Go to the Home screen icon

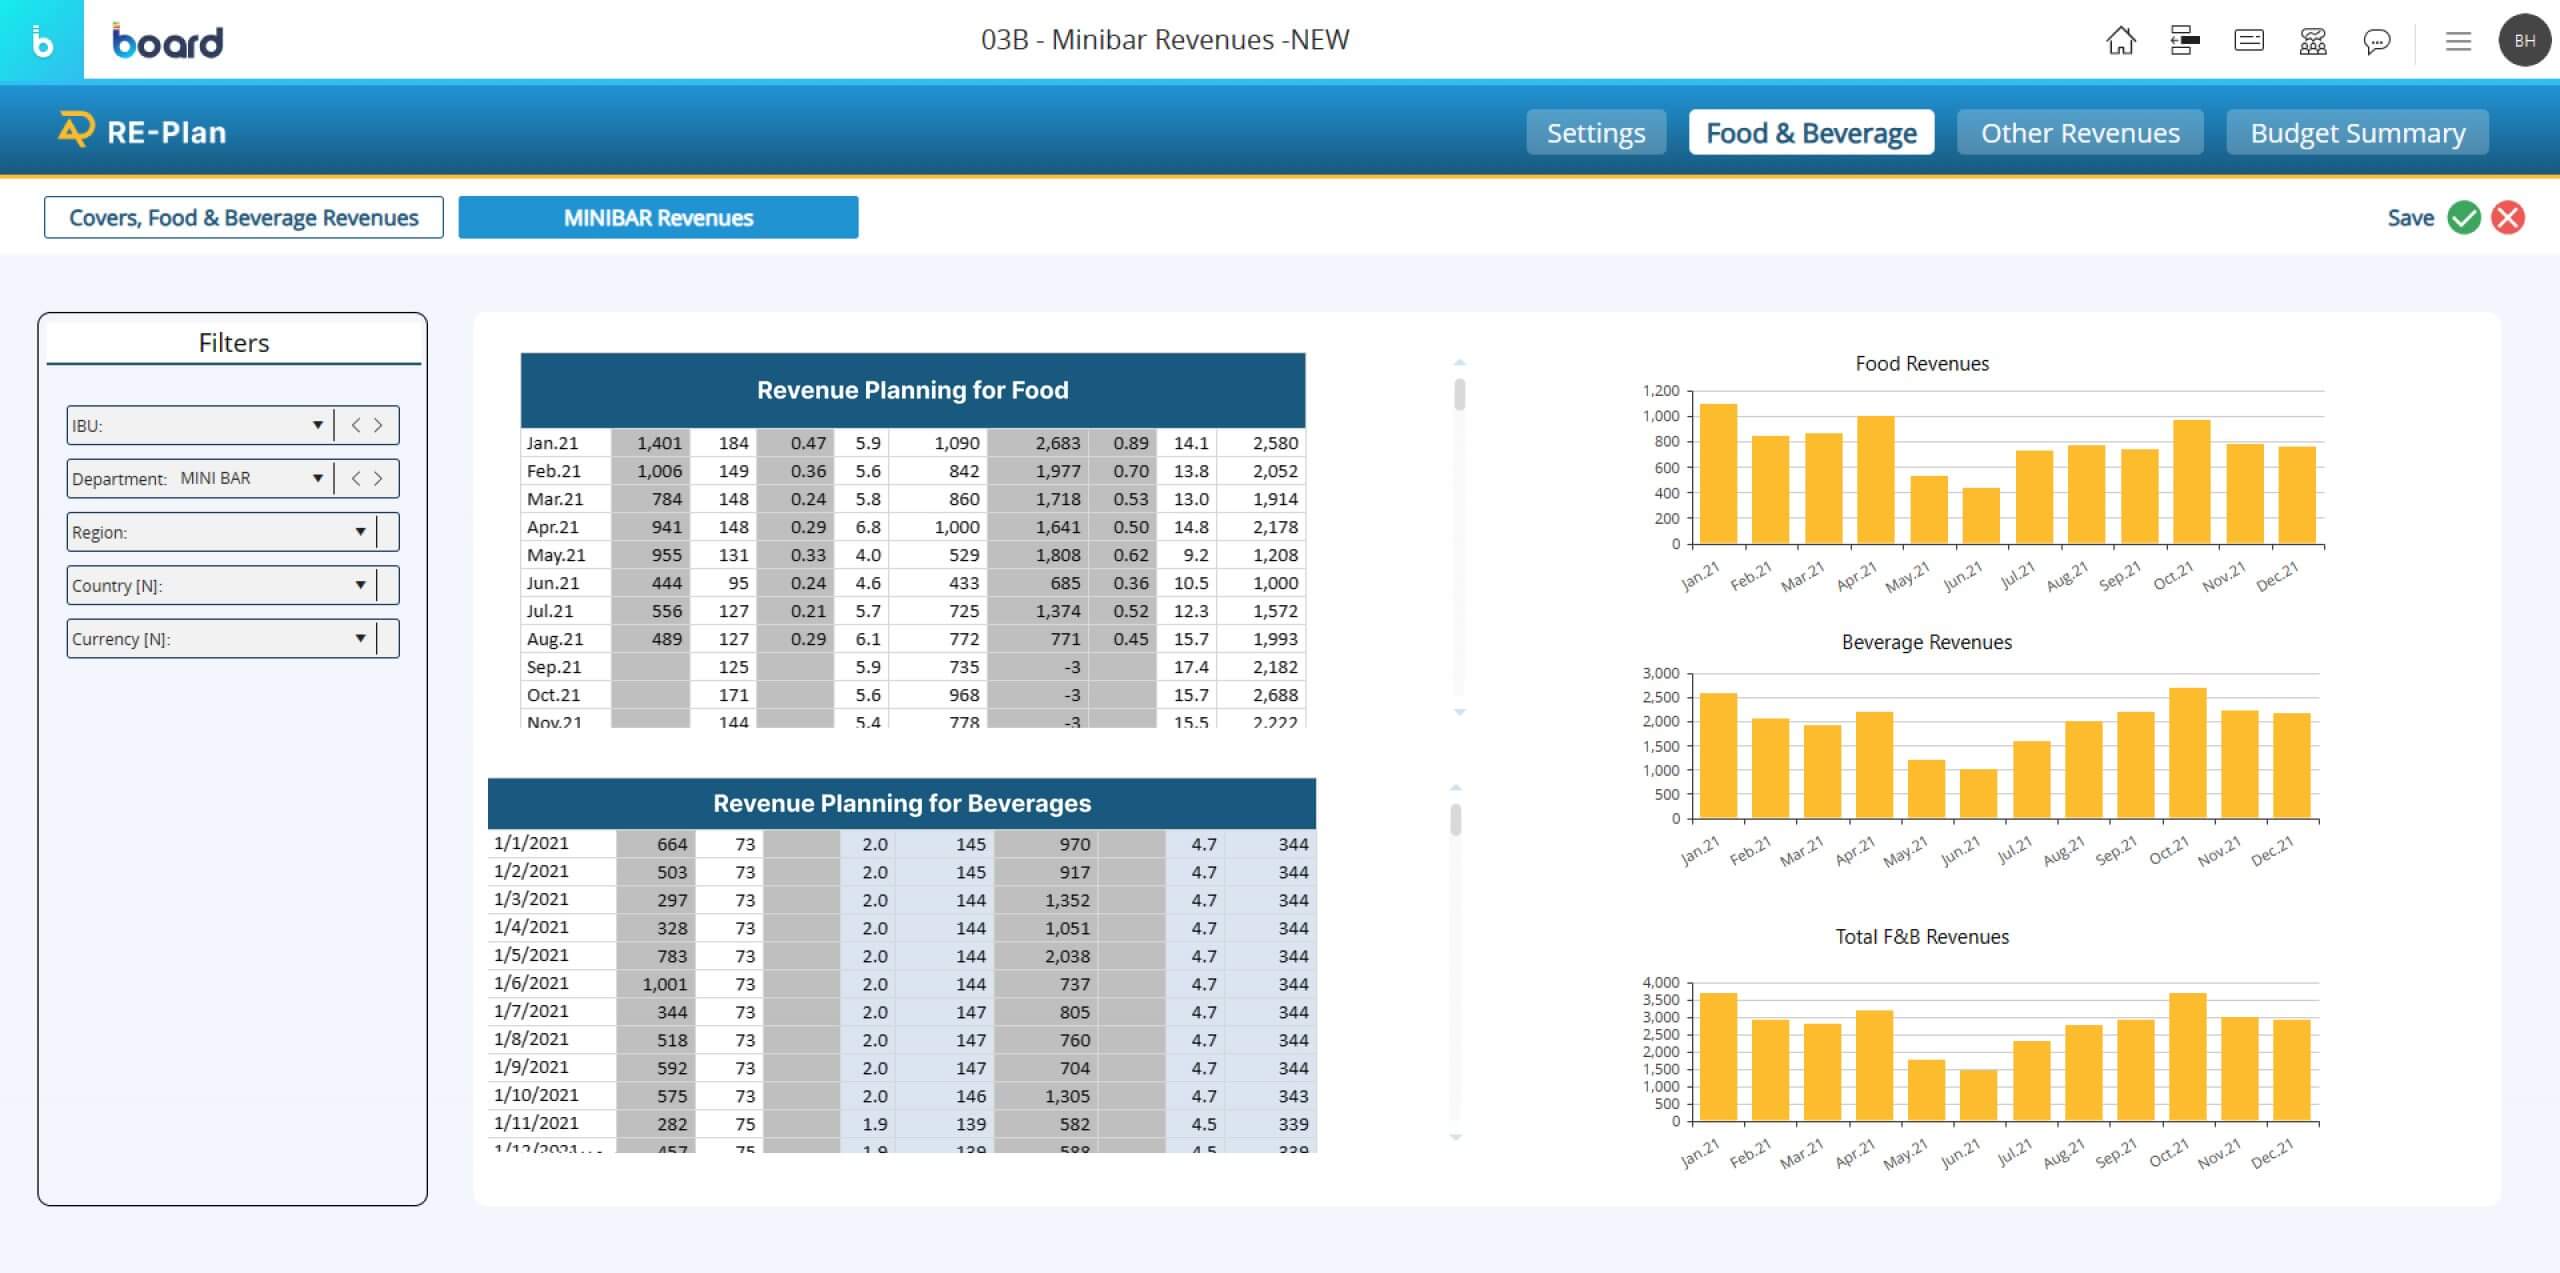pyautogui.click(x=2120, y=41)
